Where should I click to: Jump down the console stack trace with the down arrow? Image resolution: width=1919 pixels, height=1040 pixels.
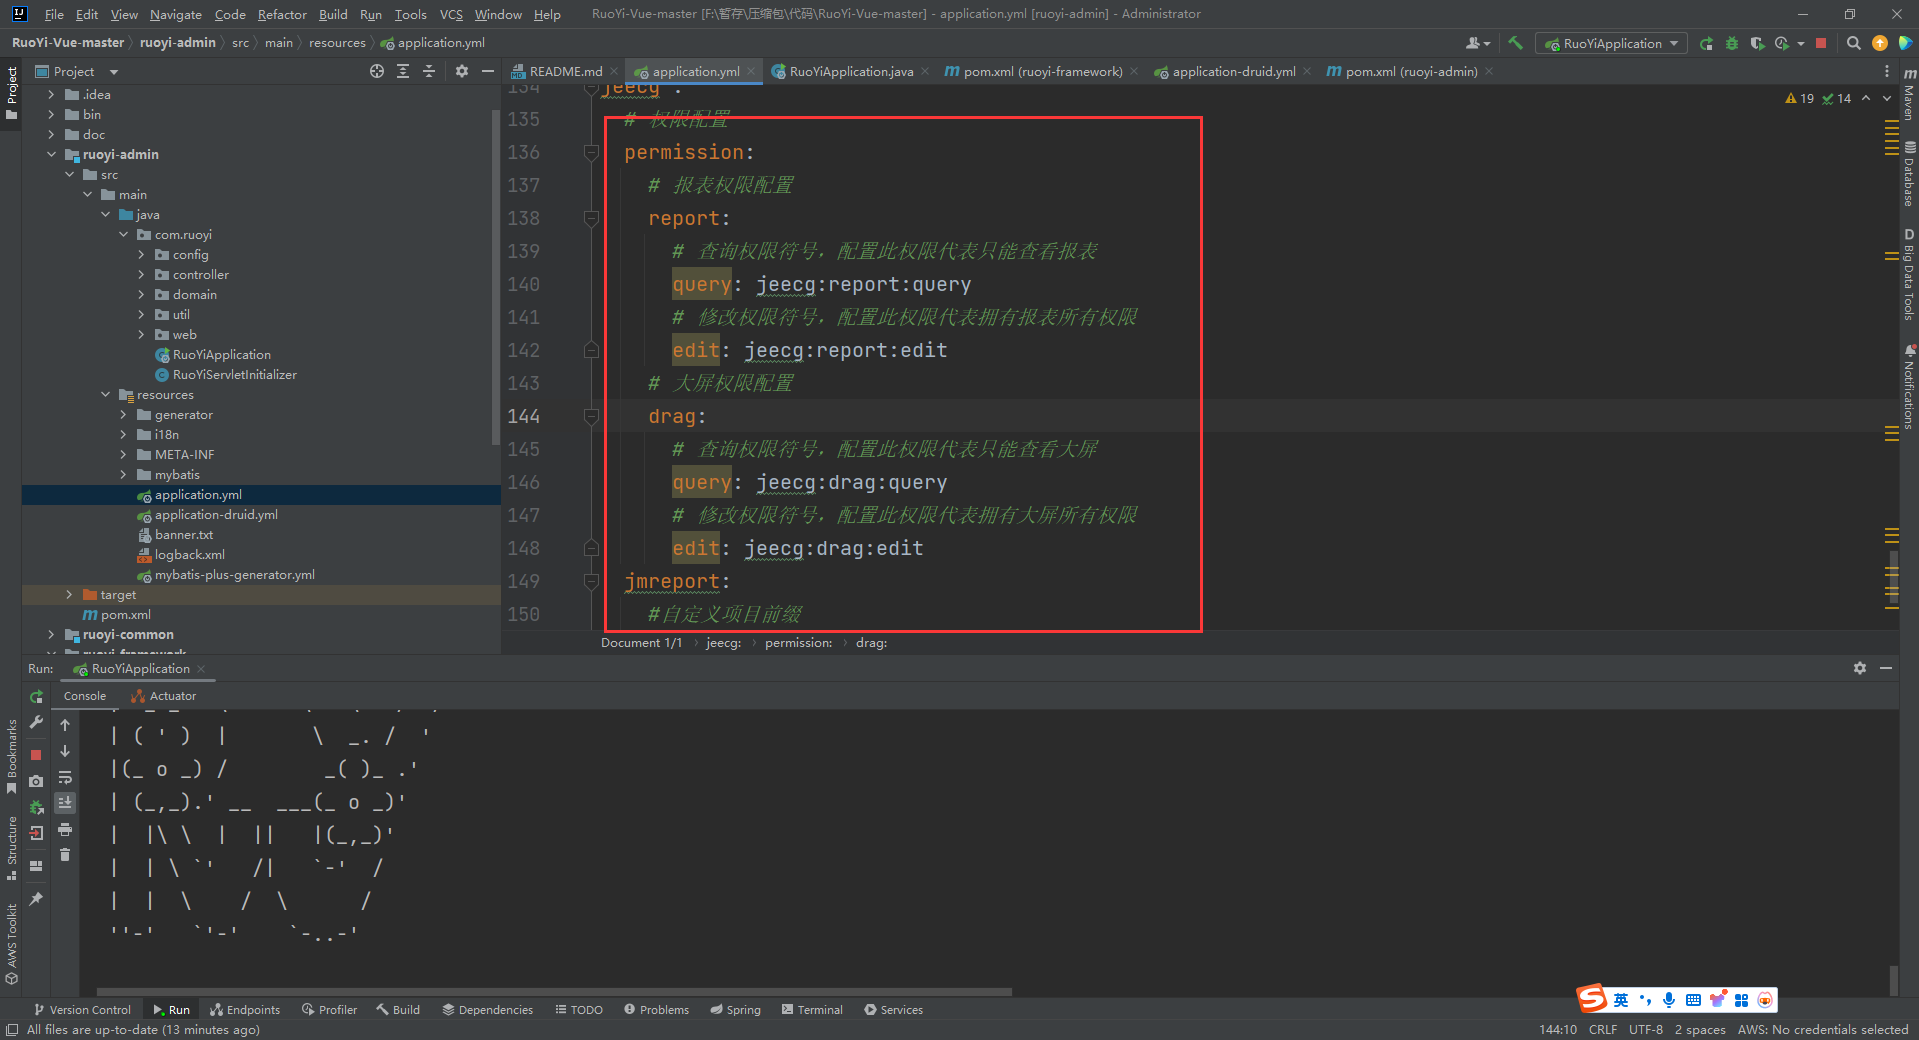click(x=65, y=751)
